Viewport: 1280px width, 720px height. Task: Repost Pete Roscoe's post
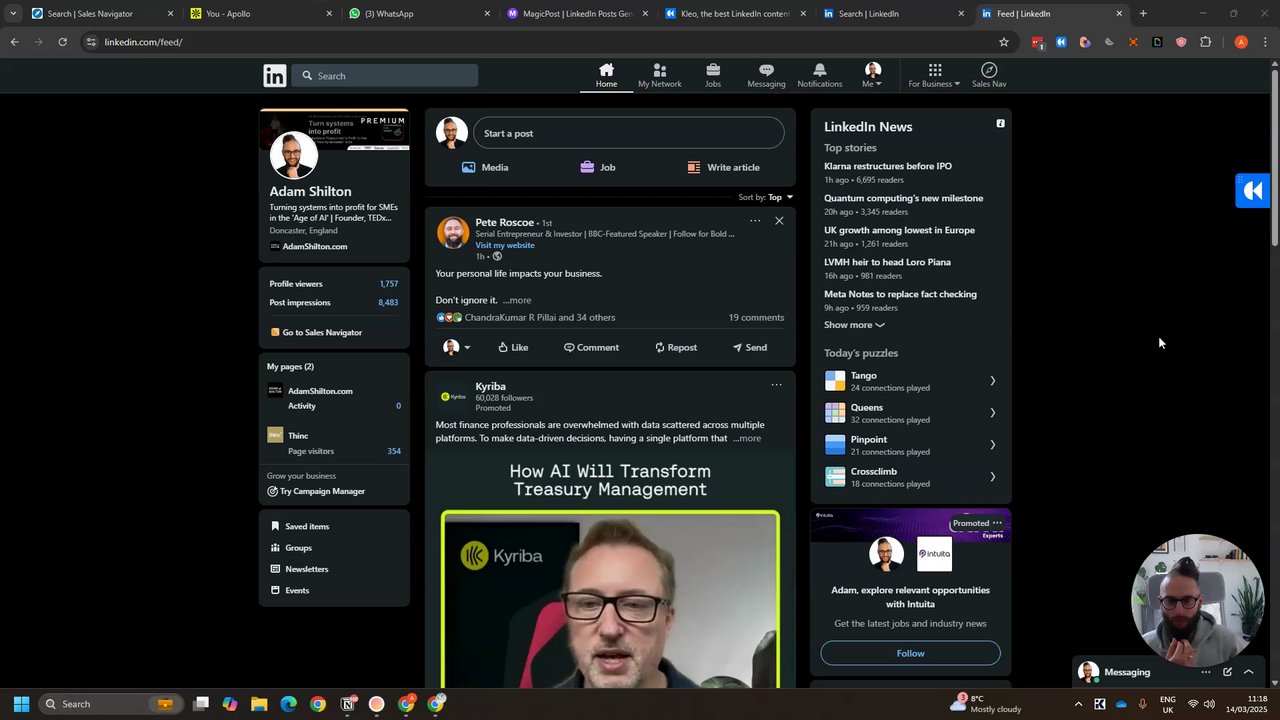point(676,347)
